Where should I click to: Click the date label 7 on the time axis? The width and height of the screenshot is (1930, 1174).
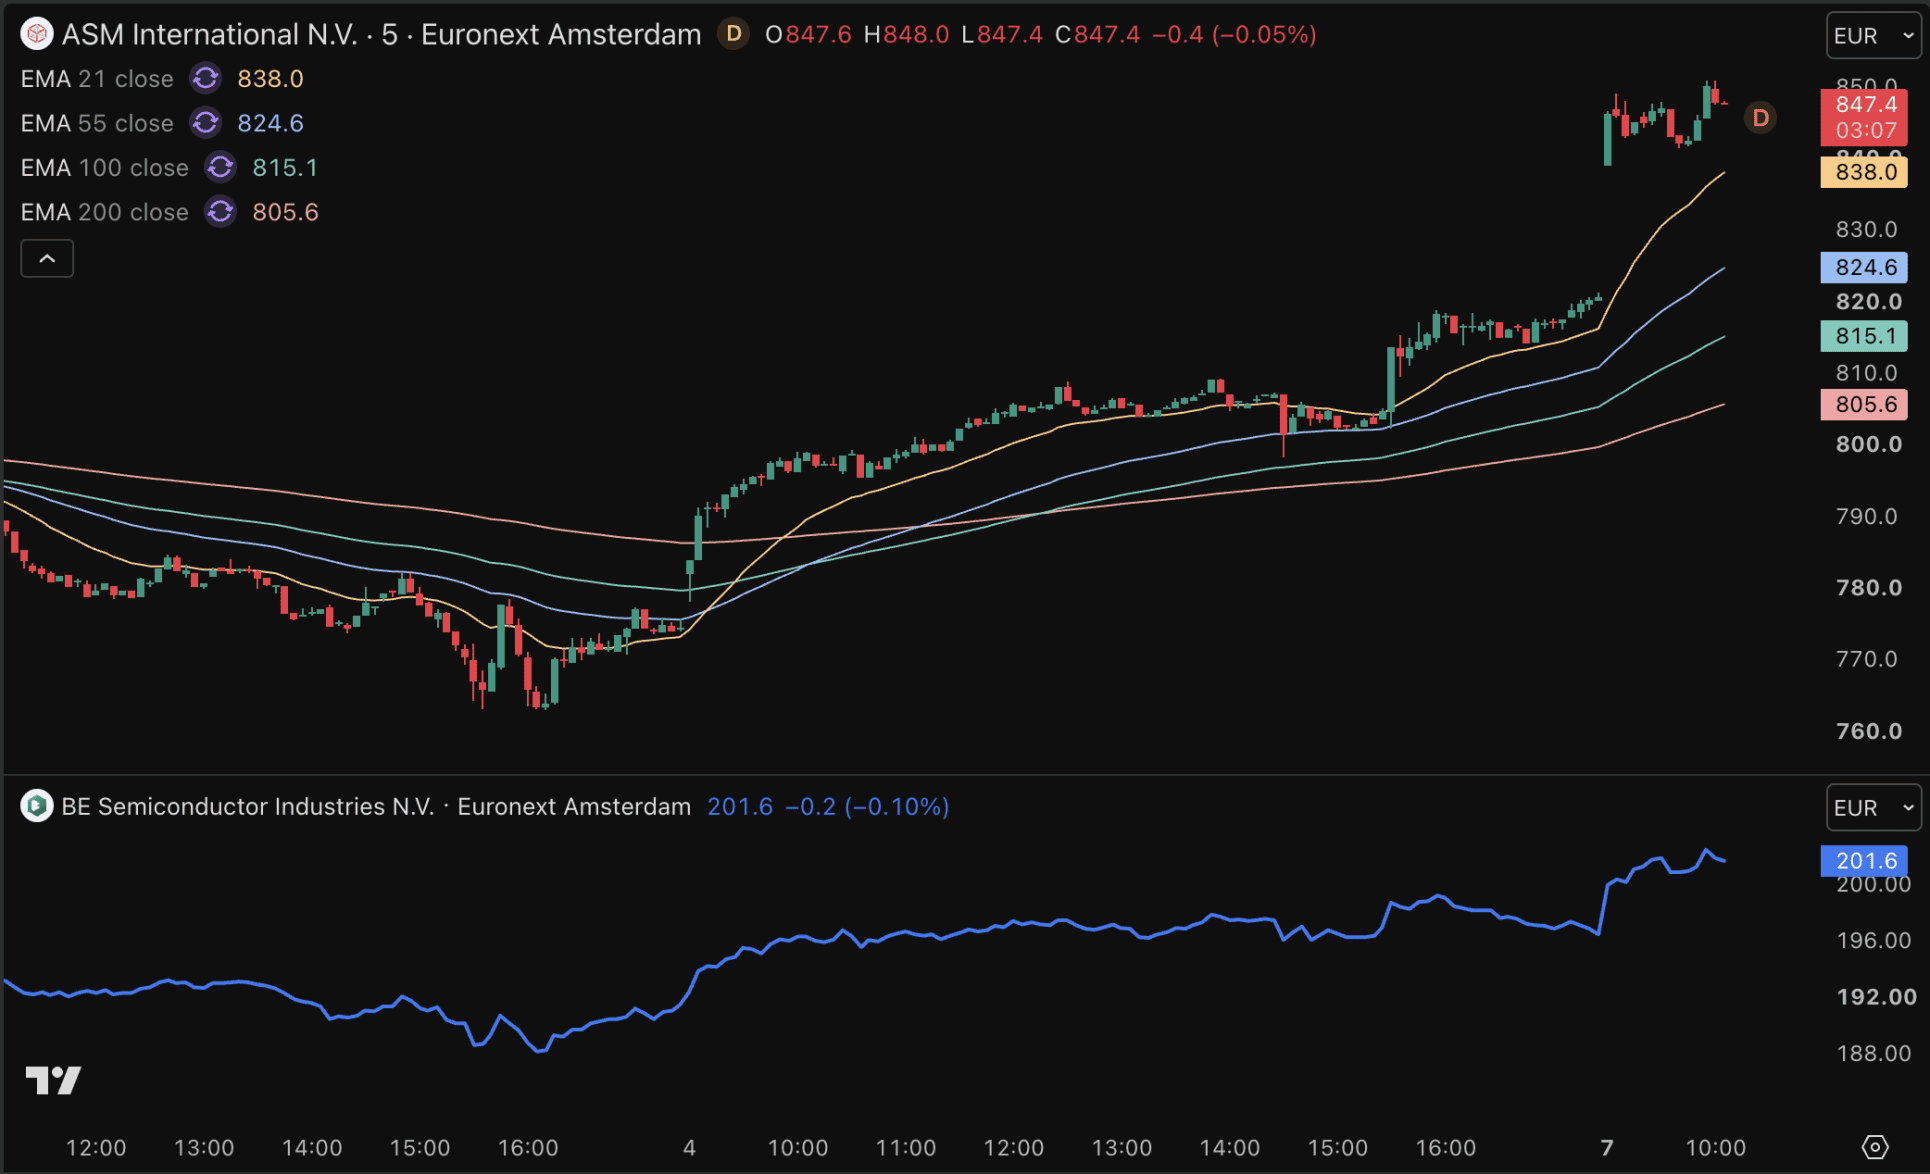tap(1607, 1148)
